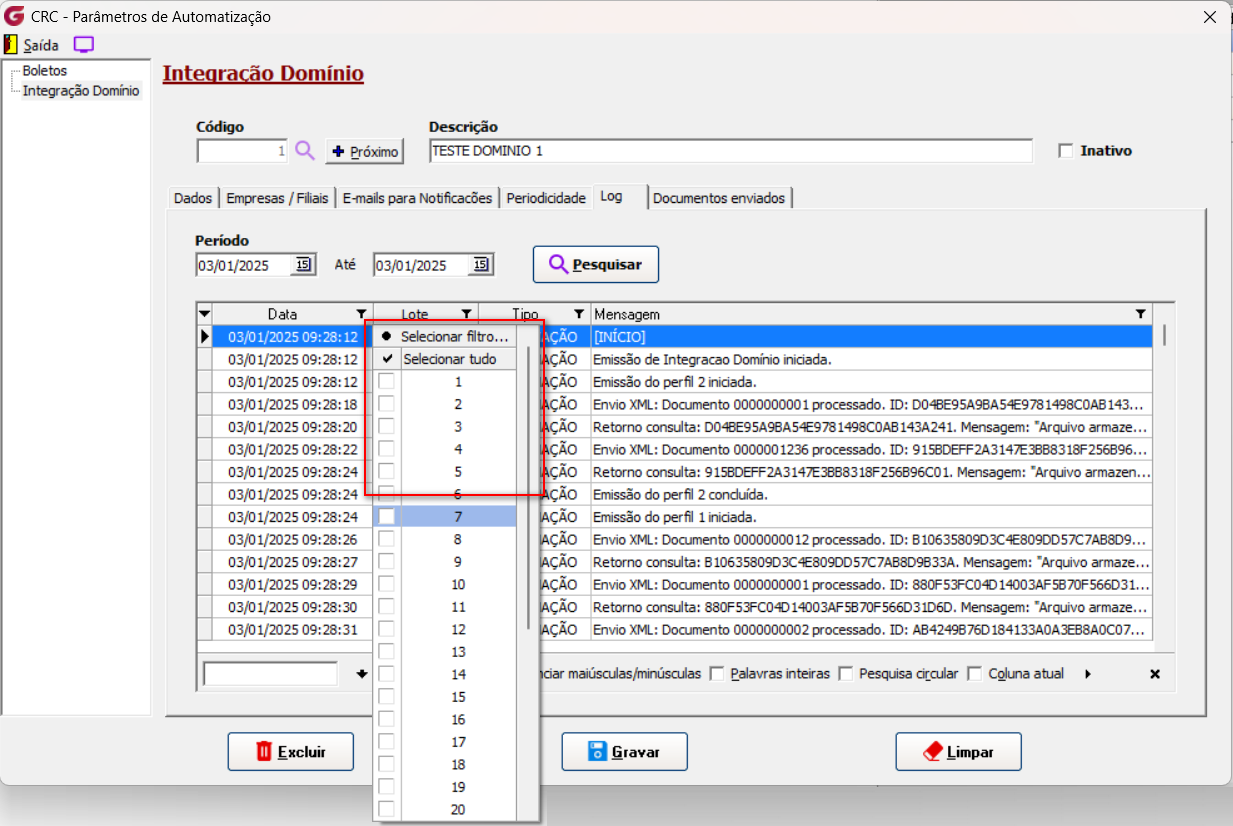Click the right arrow in search options bar
1233x826 pixels.
(x=1088, y=674)
